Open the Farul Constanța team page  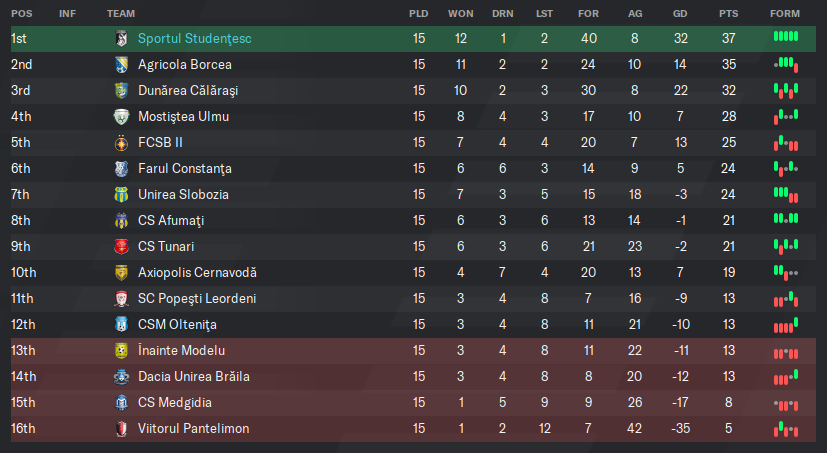(185, 169)
